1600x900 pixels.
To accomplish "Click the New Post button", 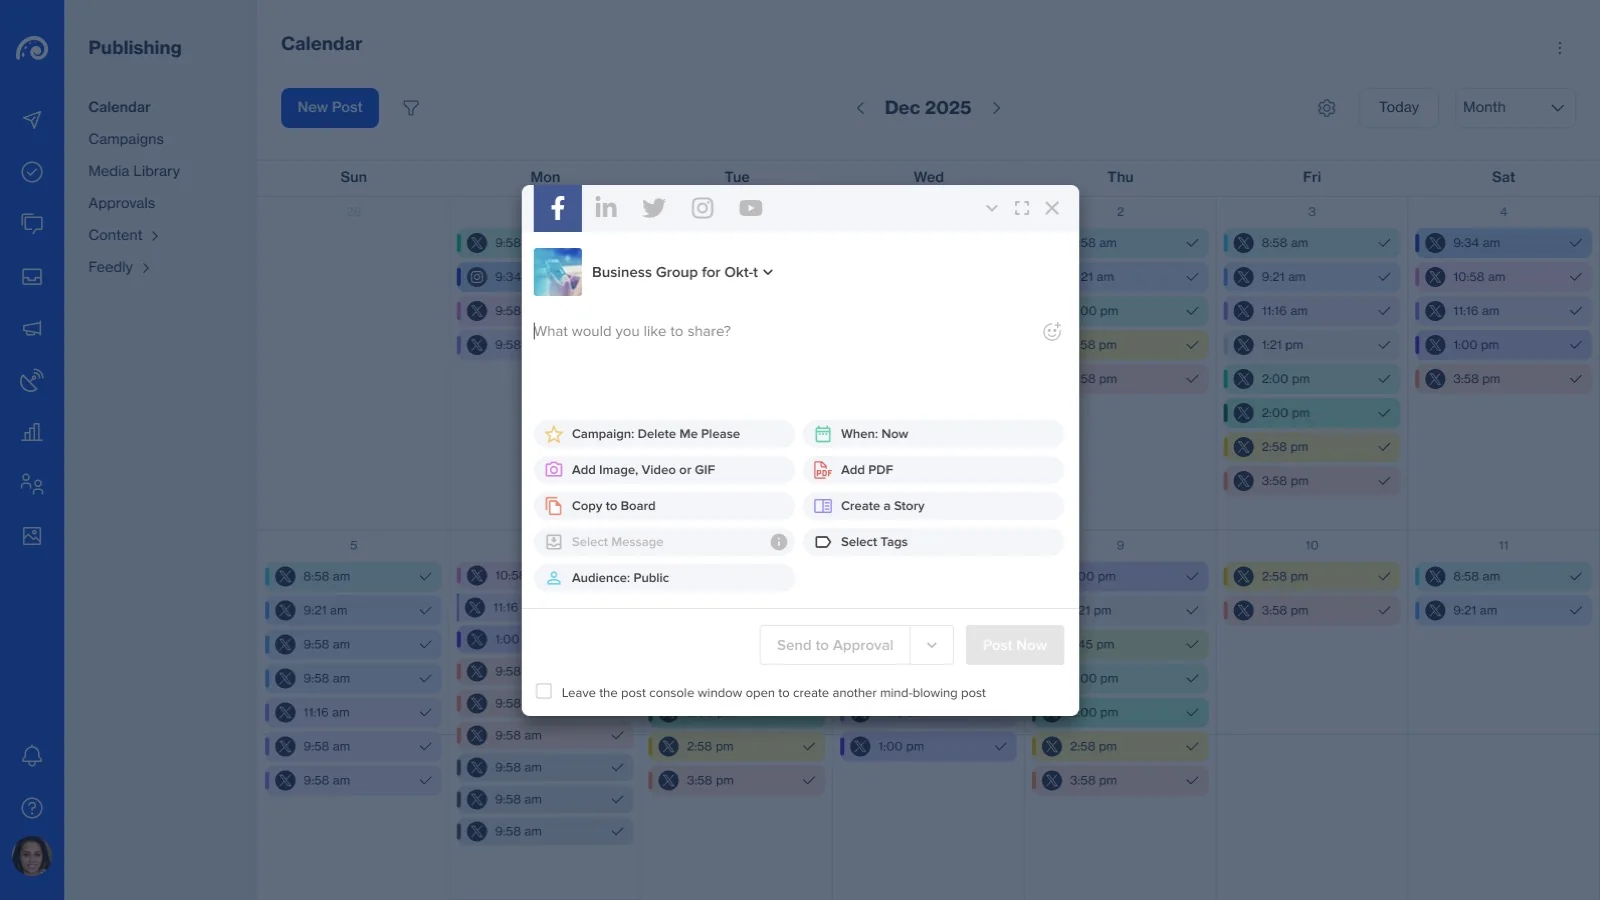I will coord(330,108).
